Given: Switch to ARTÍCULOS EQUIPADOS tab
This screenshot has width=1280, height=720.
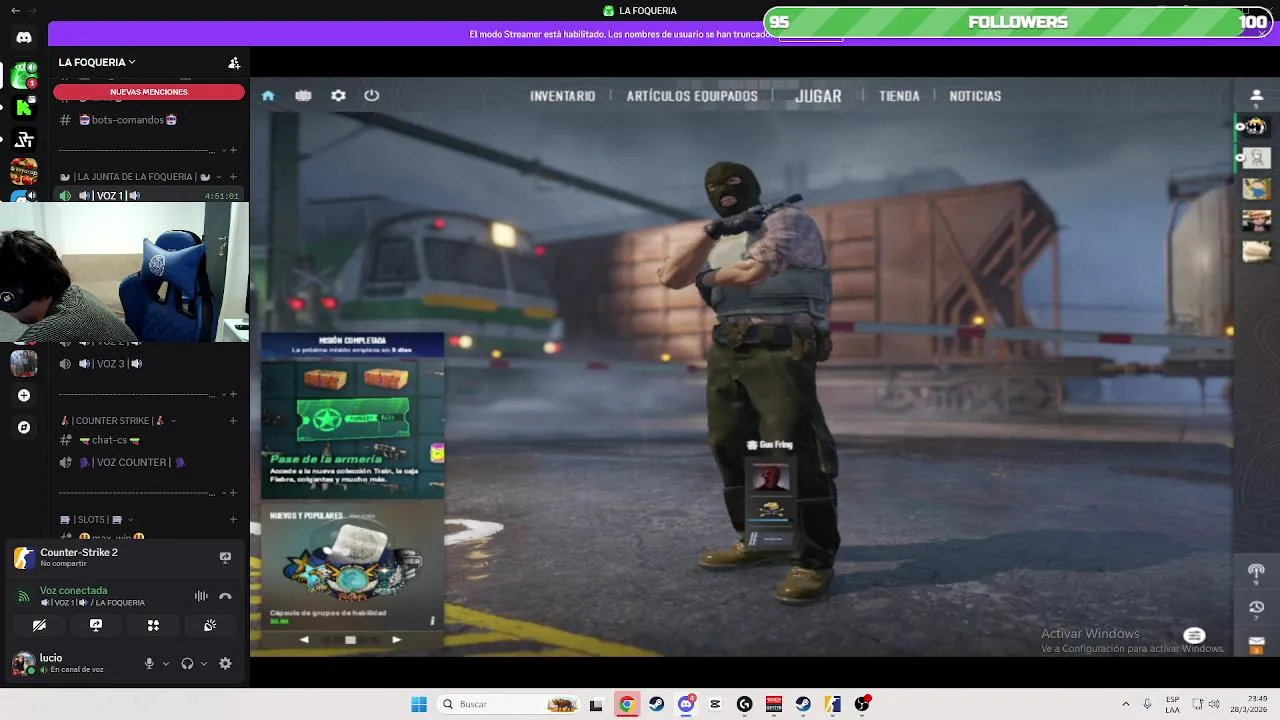Looking at the screenshot, I should [x=692, y=96].
